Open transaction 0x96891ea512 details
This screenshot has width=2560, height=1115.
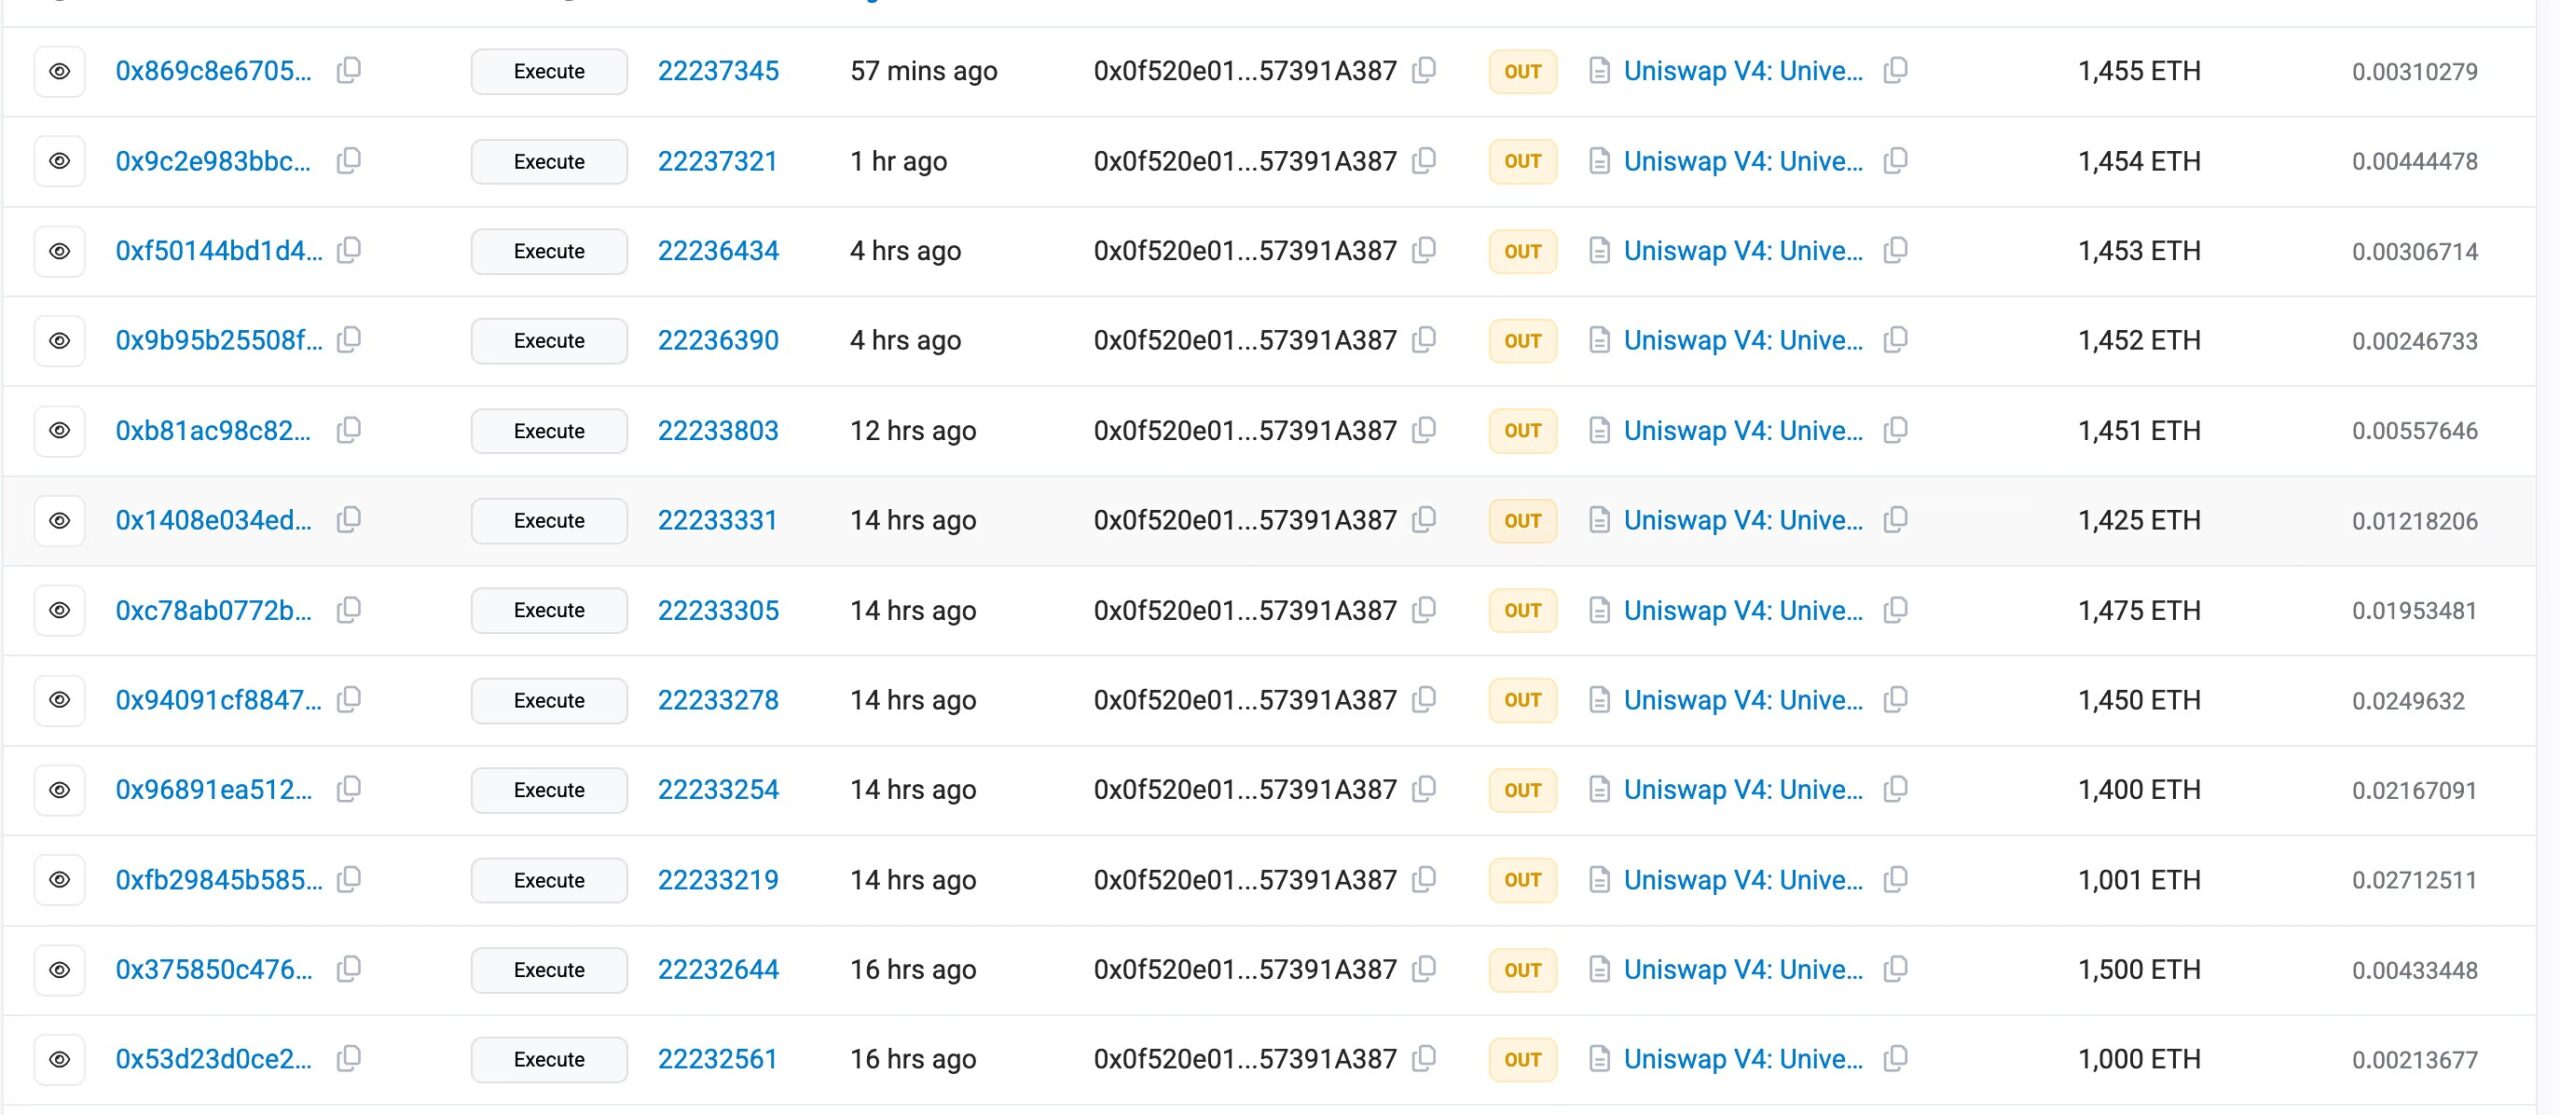(x=213, y=789)
